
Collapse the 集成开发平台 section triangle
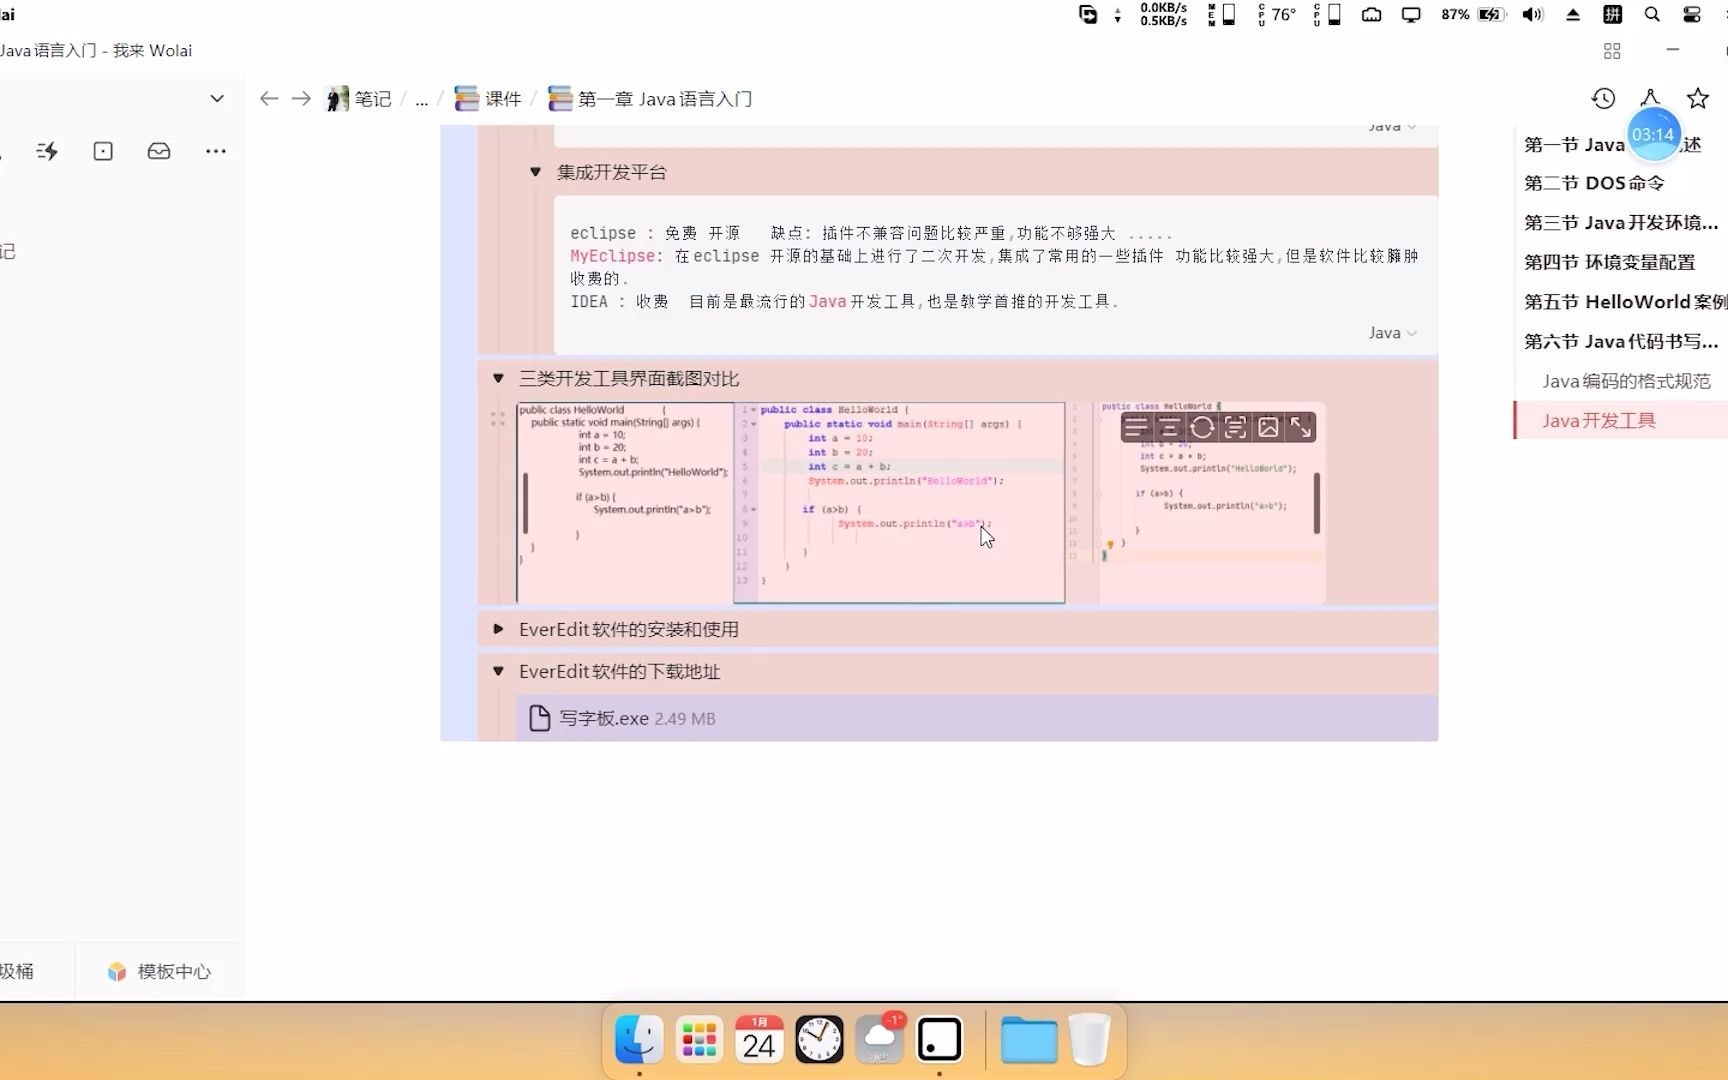[x=534, y=172]
